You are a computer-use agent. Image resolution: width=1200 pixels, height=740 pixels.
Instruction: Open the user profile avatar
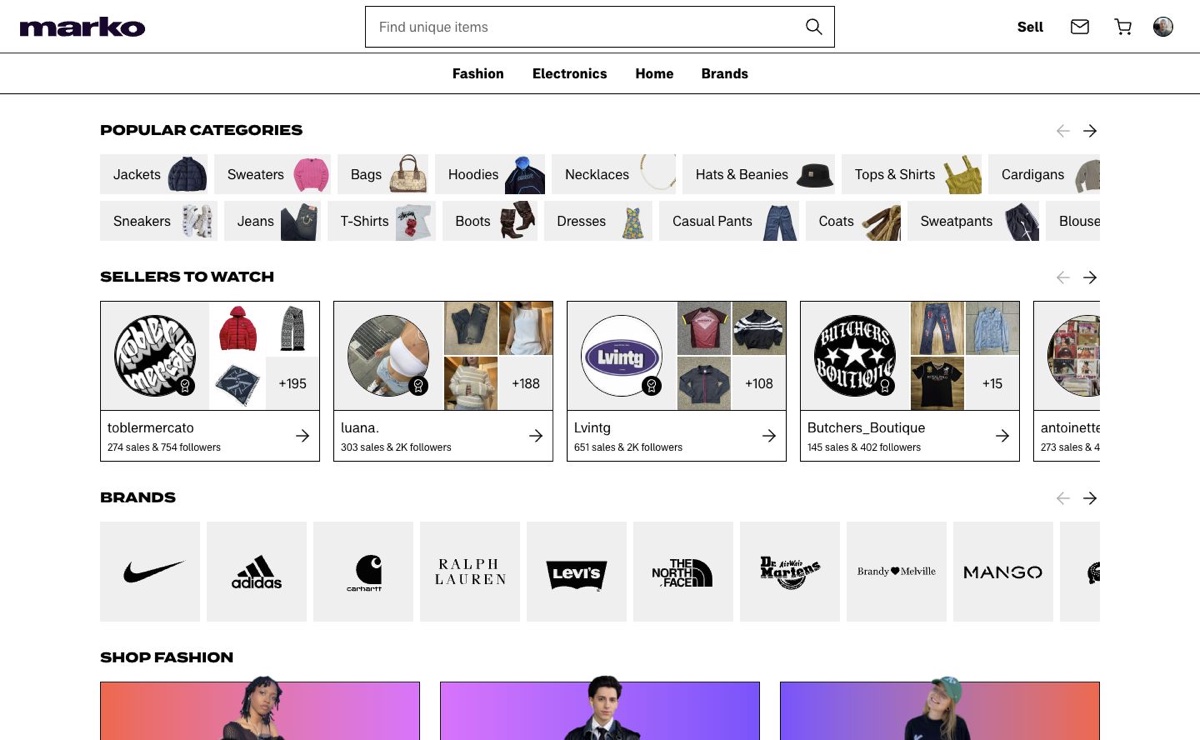[x=1163, y=27]
